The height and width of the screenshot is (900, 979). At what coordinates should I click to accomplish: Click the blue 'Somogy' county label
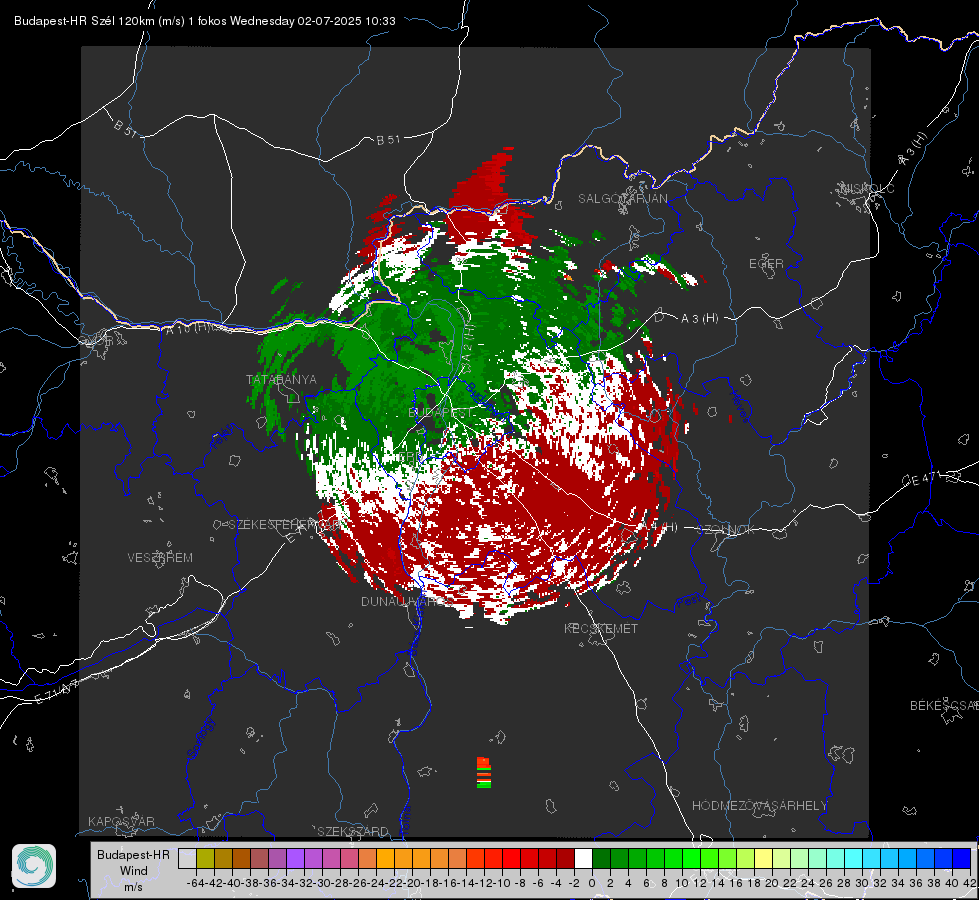200,738
